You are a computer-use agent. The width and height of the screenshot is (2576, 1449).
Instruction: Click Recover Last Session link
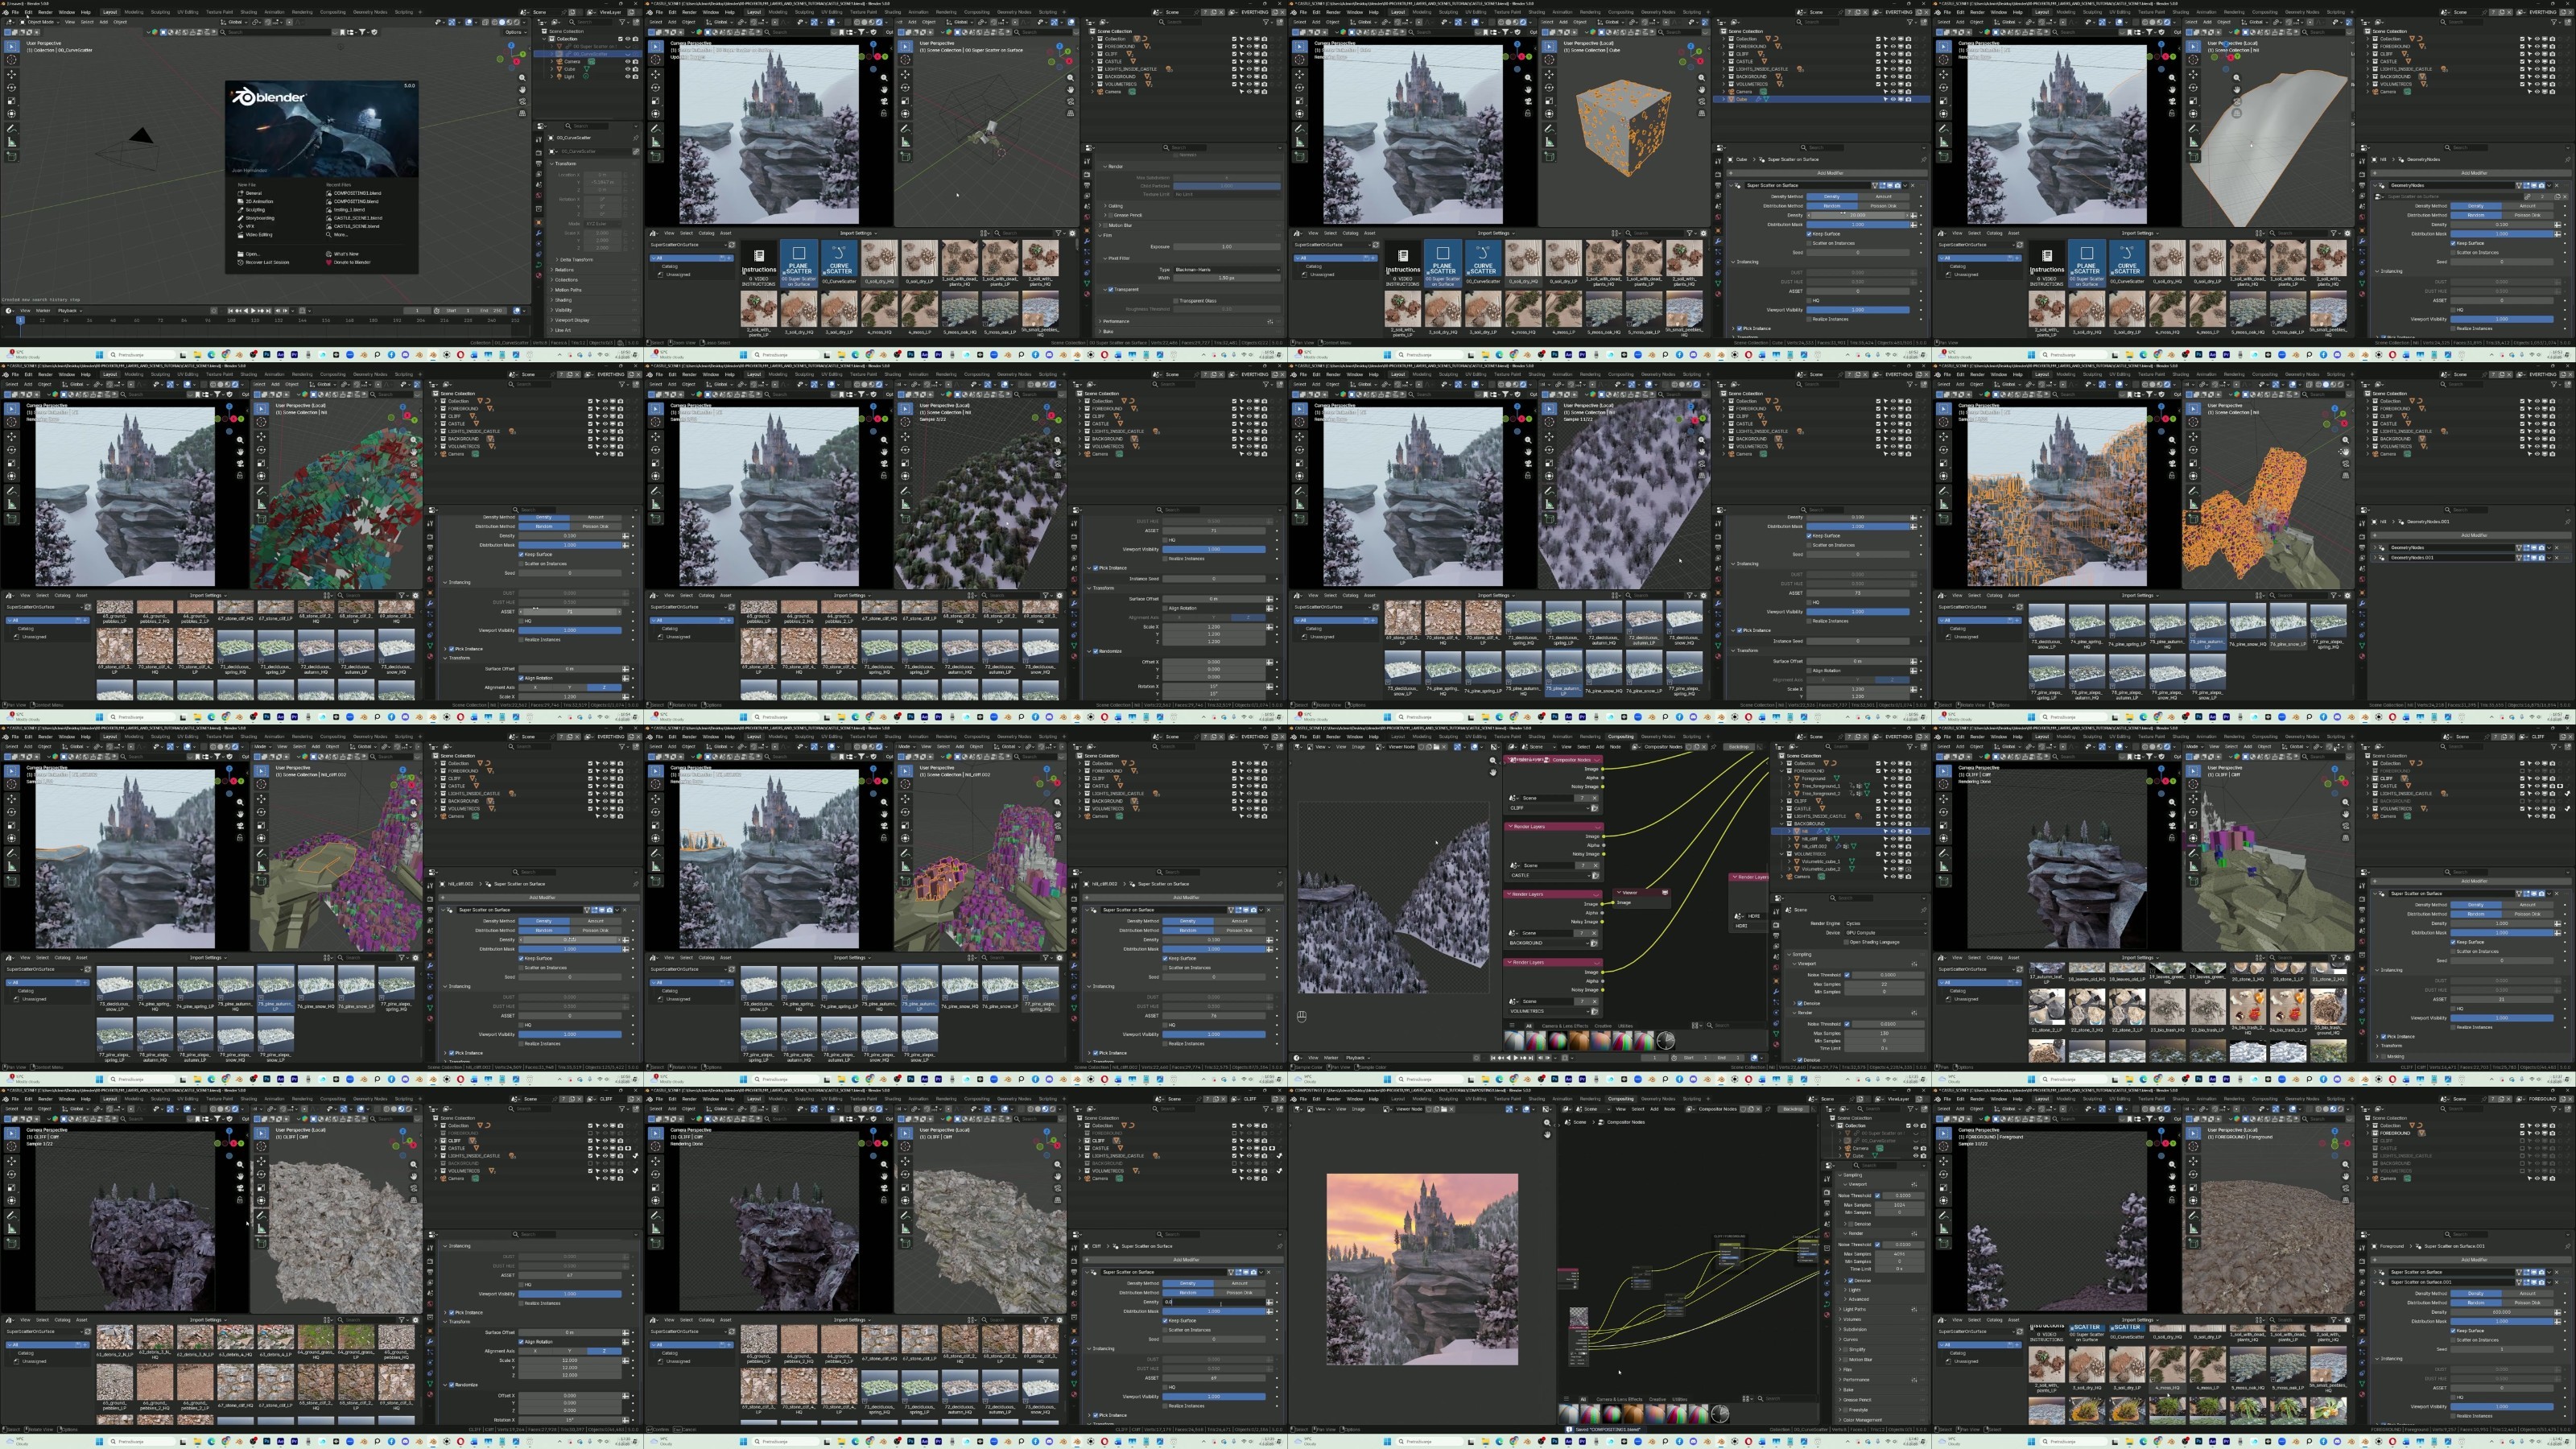268,263
